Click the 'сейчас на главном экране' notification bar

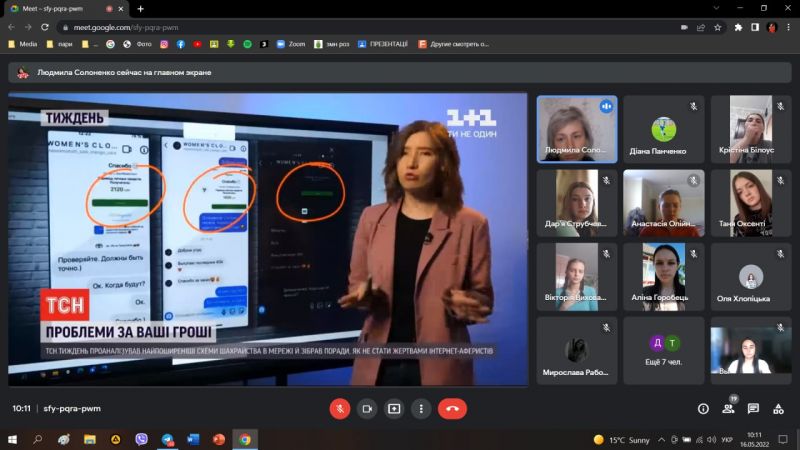coord(399,72)
